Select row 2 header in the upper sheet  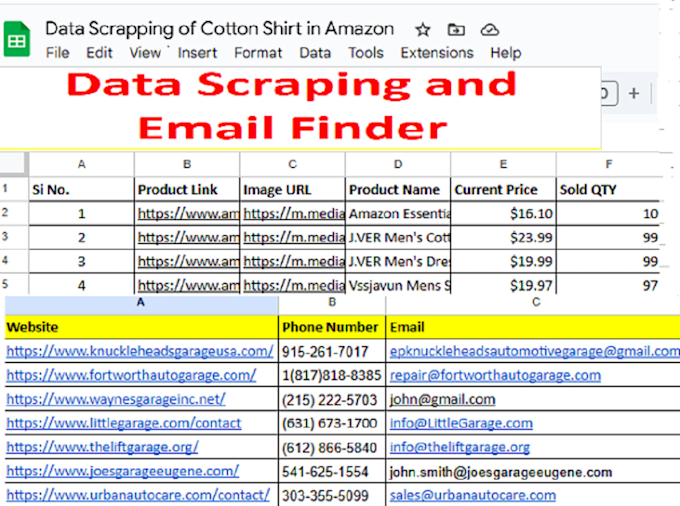click(x=14, y=213)
